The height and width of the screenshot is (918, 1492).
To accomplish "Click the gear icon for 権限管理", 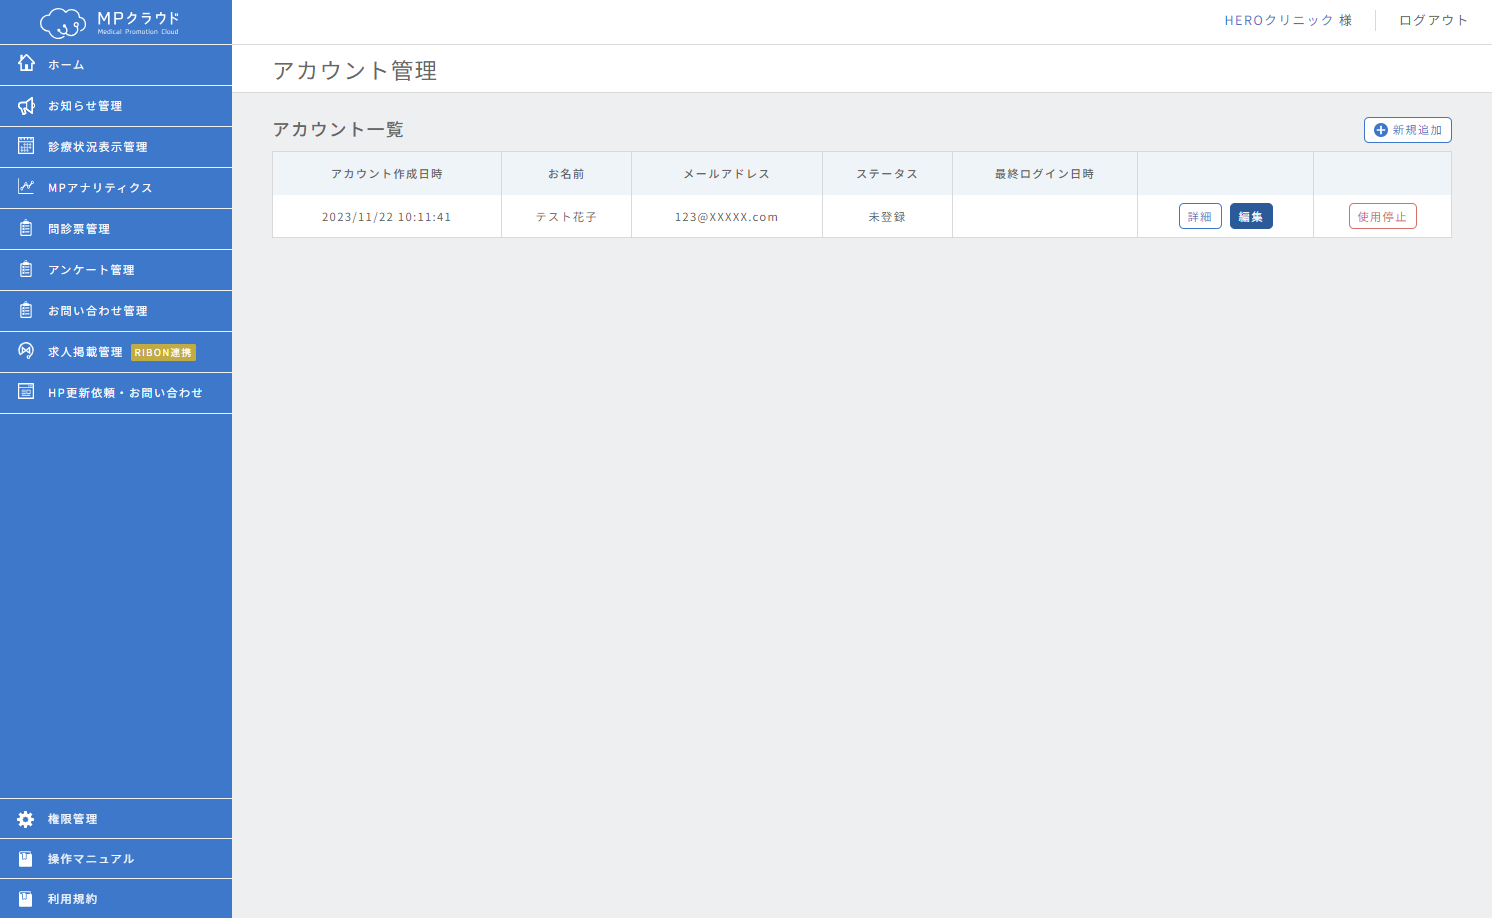I will tap(26, 819).
